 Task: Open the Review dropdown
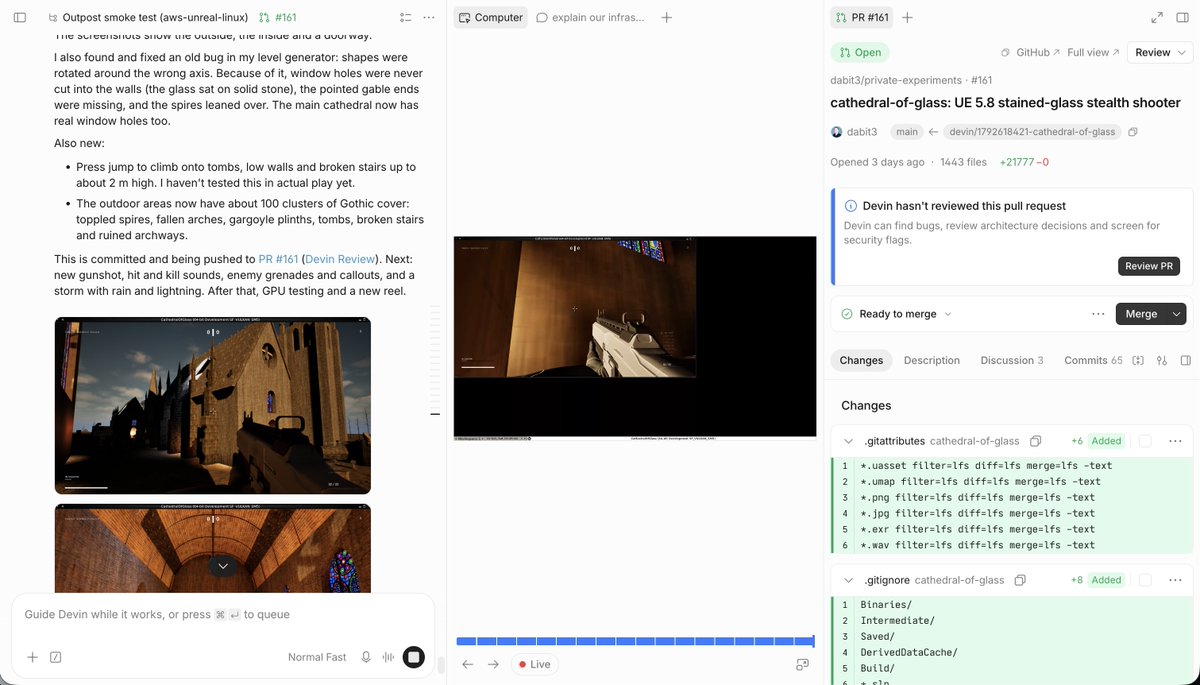pos(1159,53)
